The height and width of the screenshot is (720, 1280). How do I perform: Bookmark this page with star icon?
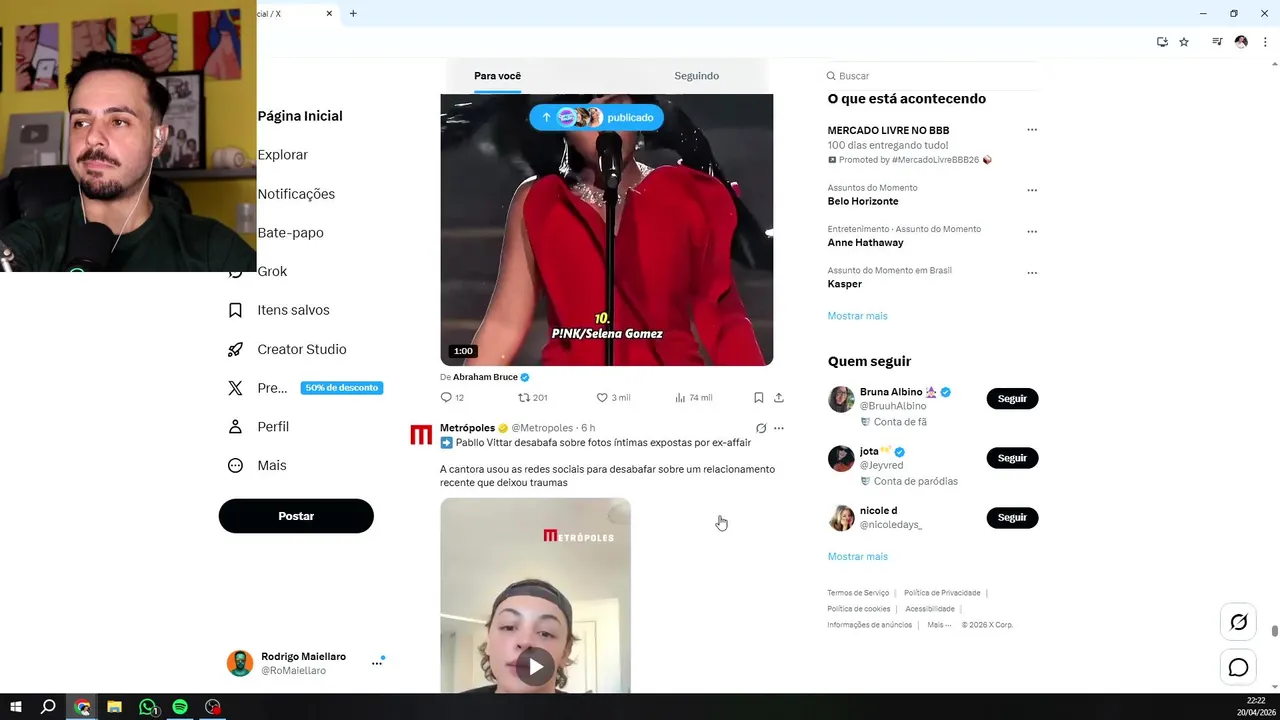[1184, 42]
